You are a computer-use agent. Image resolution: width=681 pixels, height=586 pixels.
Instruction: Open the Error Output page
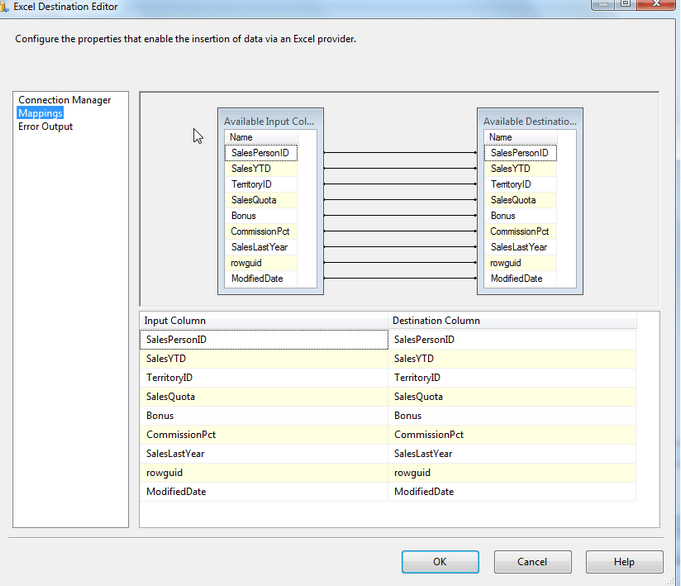(x=45, y=126)
